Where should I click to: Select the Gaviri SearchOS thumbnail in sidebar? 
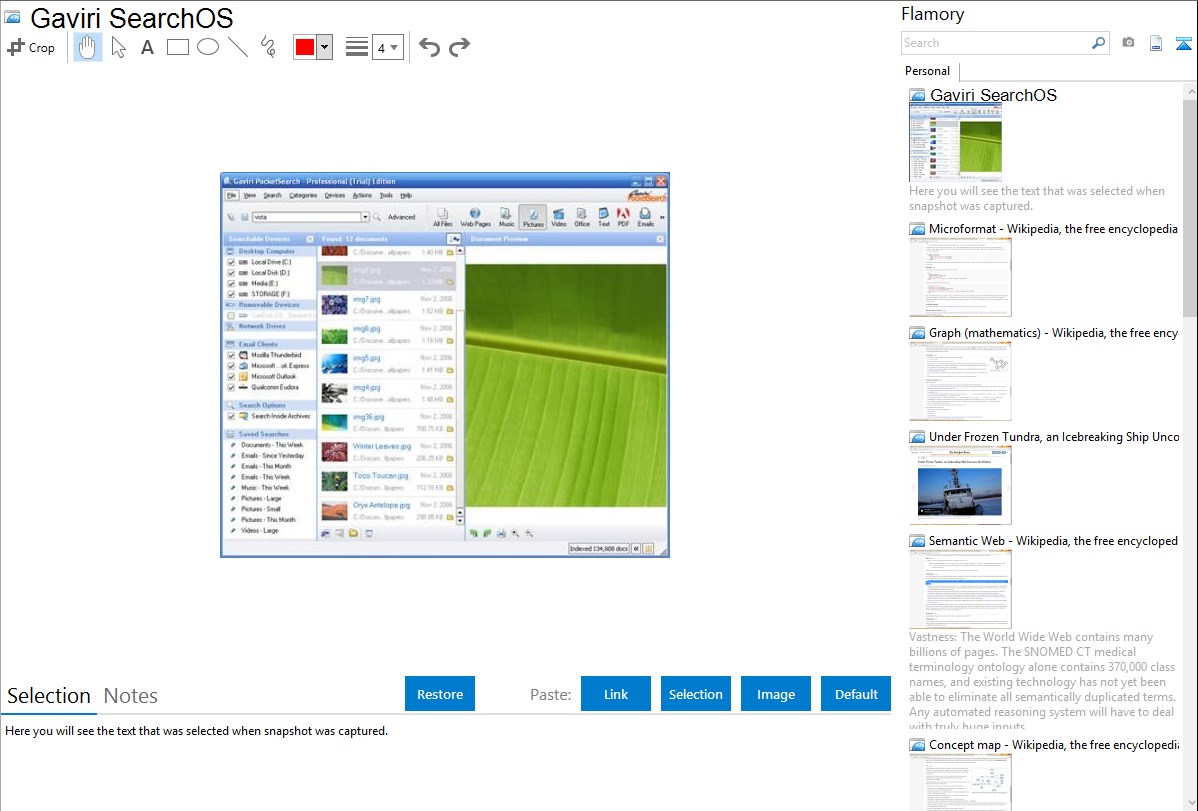(x=956, y=144)
